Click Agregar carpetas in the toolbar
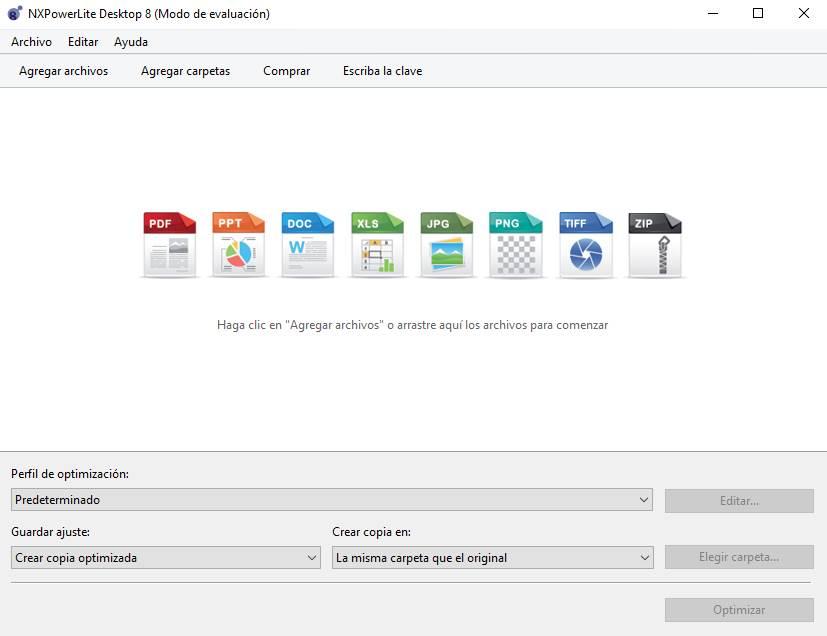This screenshot has width=827, height=636. pyautogui.click(x=185, y=71)
